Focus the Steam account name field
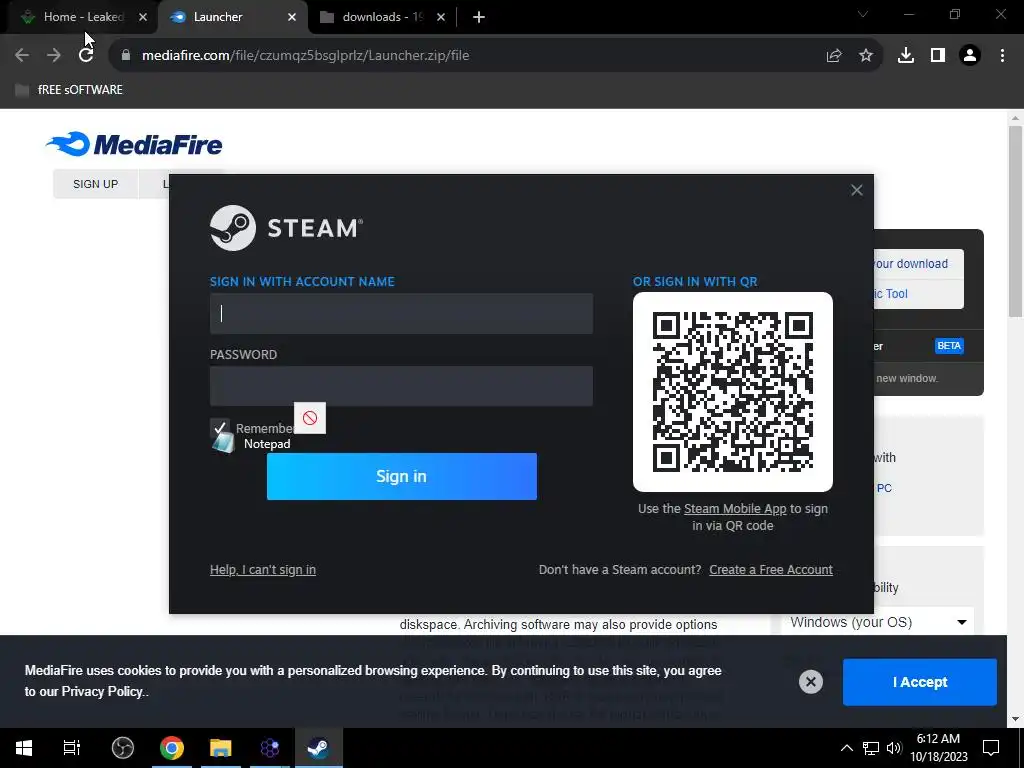This screenshot has width=1024, height=768. [401, 313]
